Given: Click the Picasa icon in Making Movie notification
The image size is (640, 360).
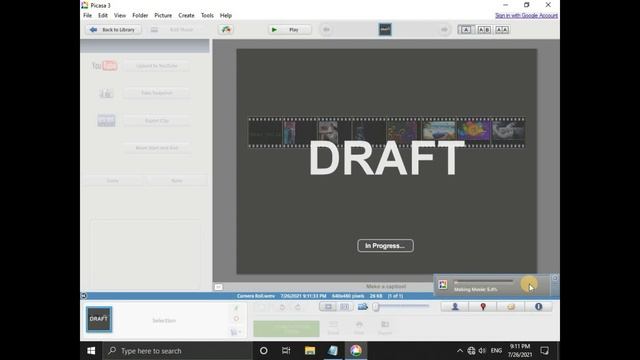Looking at the screenshot, I should (443, 284).
